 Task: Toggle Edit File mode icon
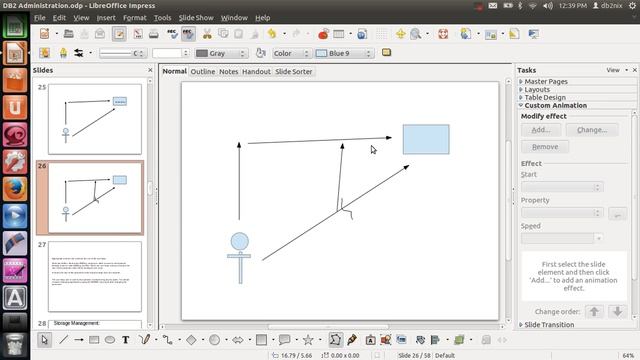119,34
